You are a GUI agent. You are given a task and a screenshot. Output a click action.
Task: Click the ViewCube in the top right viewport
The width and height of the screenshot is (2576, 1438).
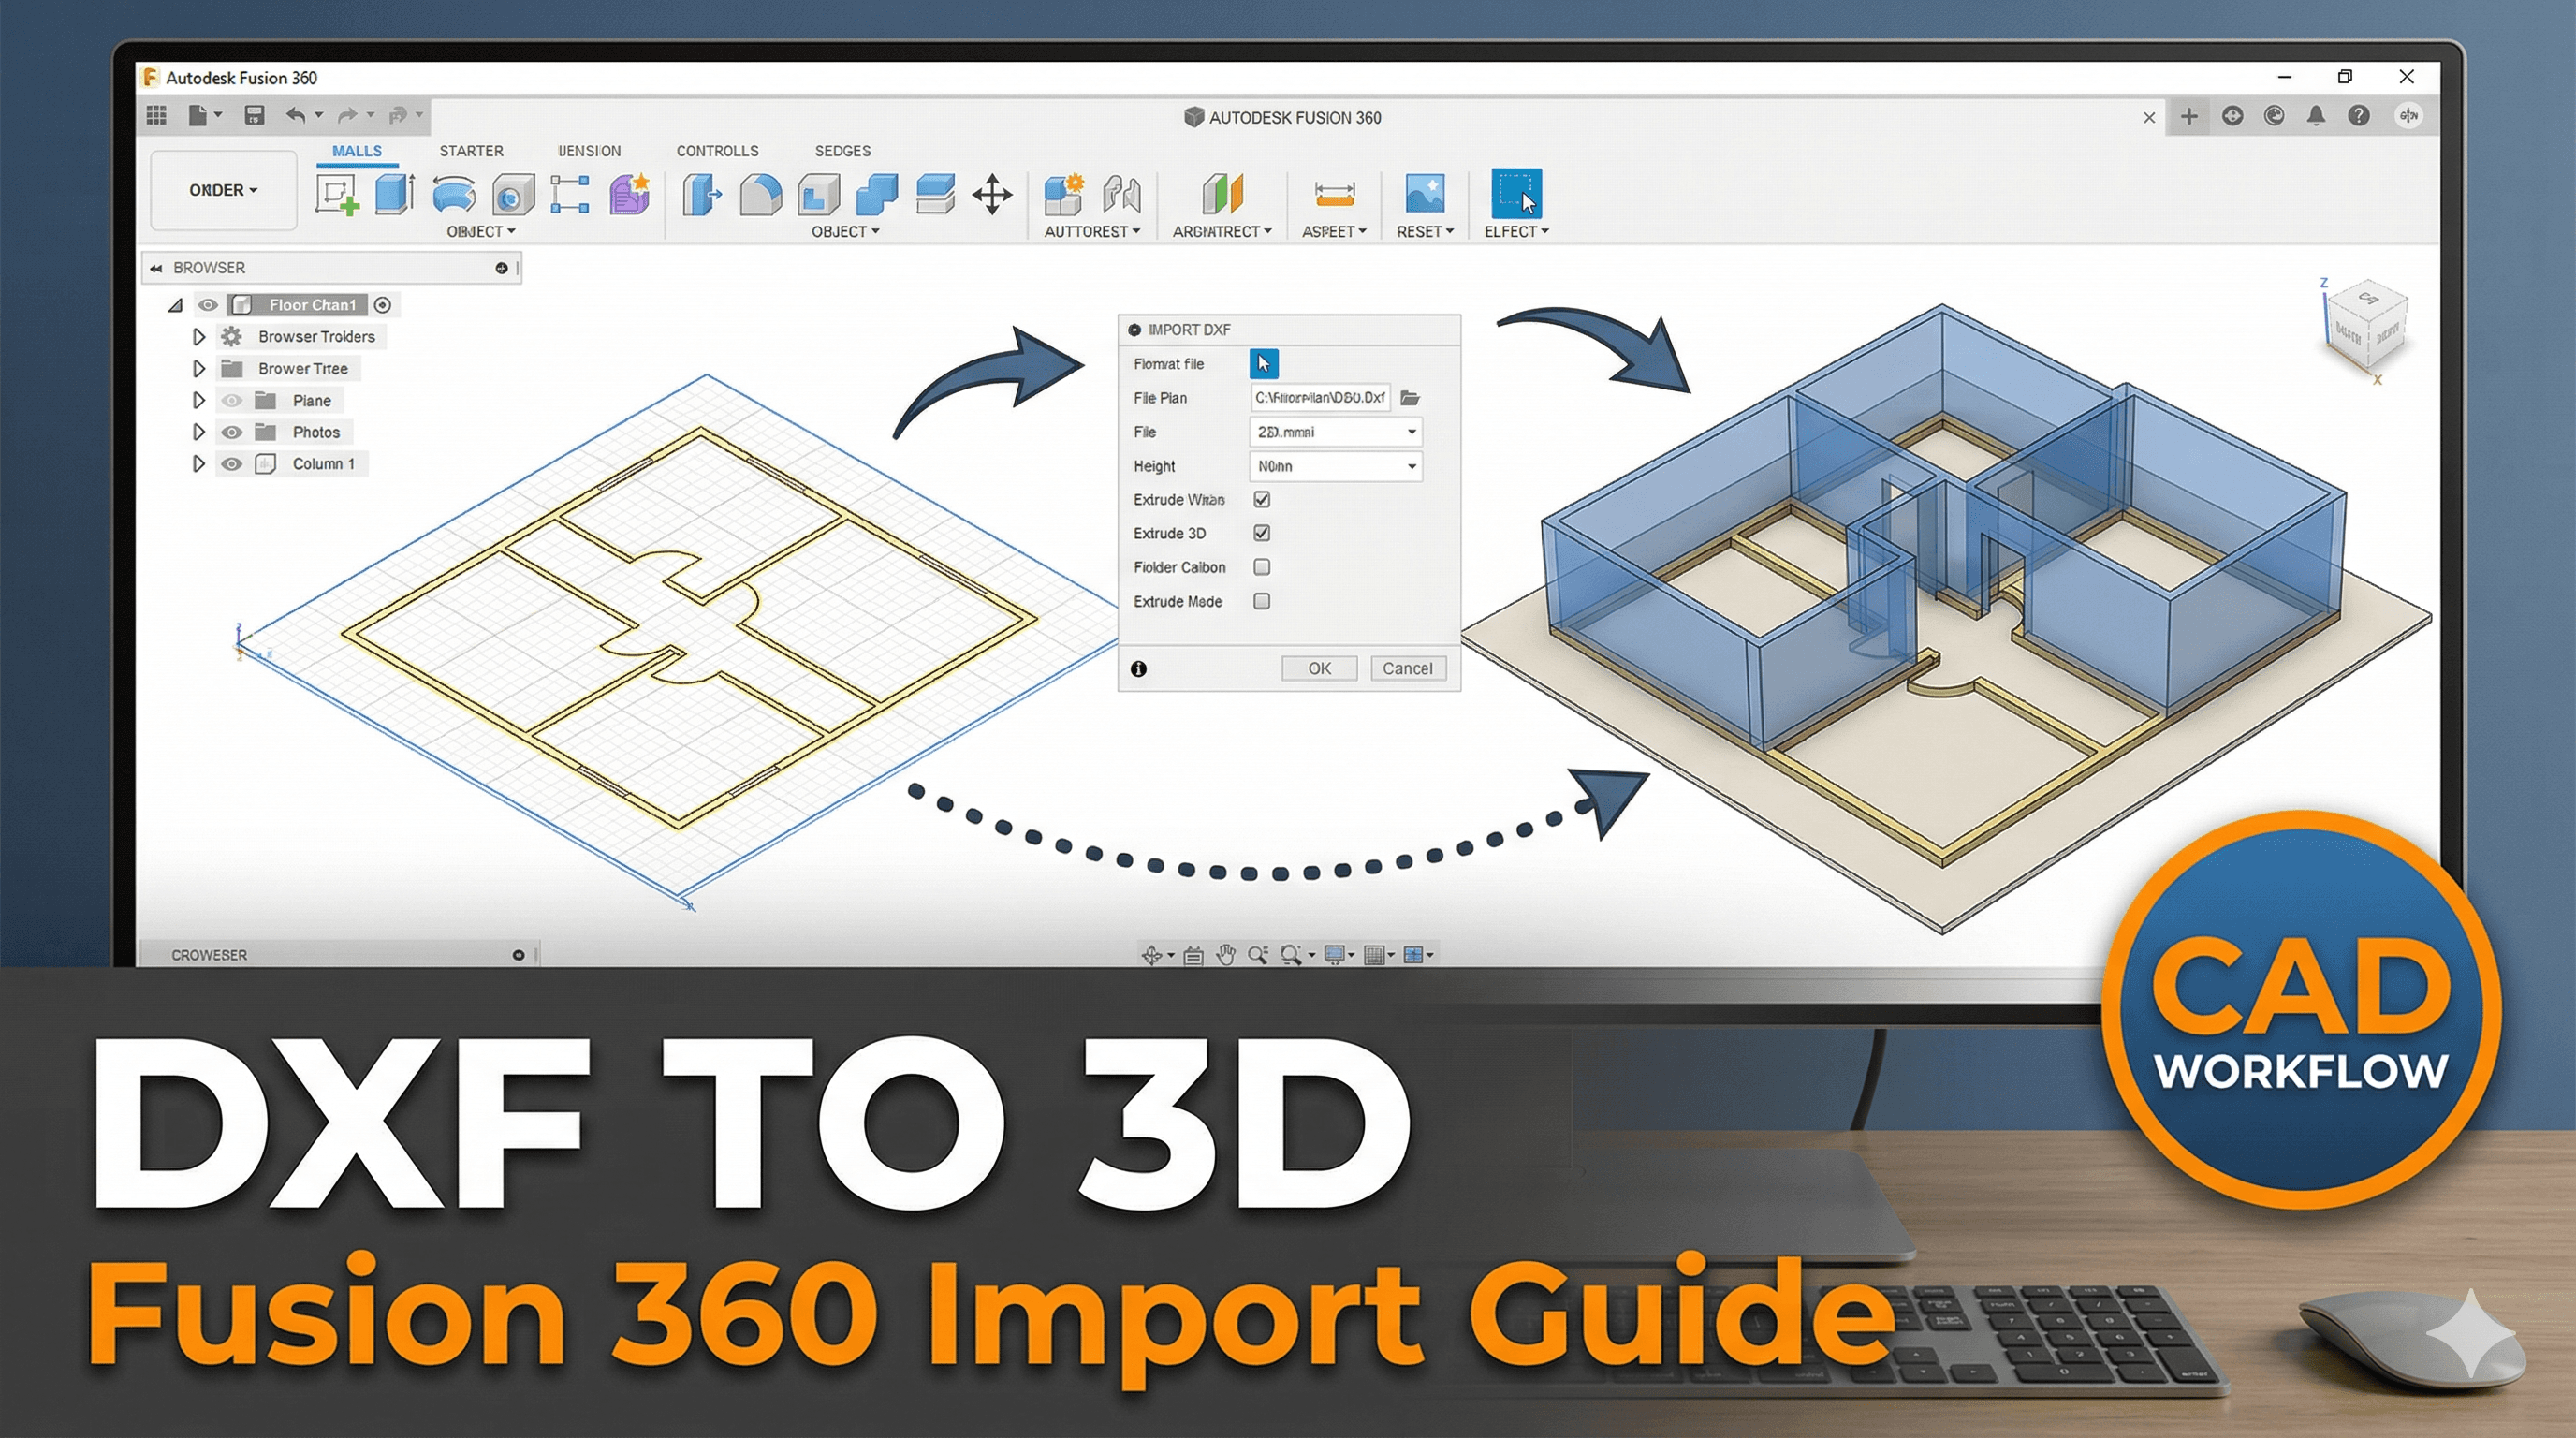pyautogui.click(x=2367, y=325)
